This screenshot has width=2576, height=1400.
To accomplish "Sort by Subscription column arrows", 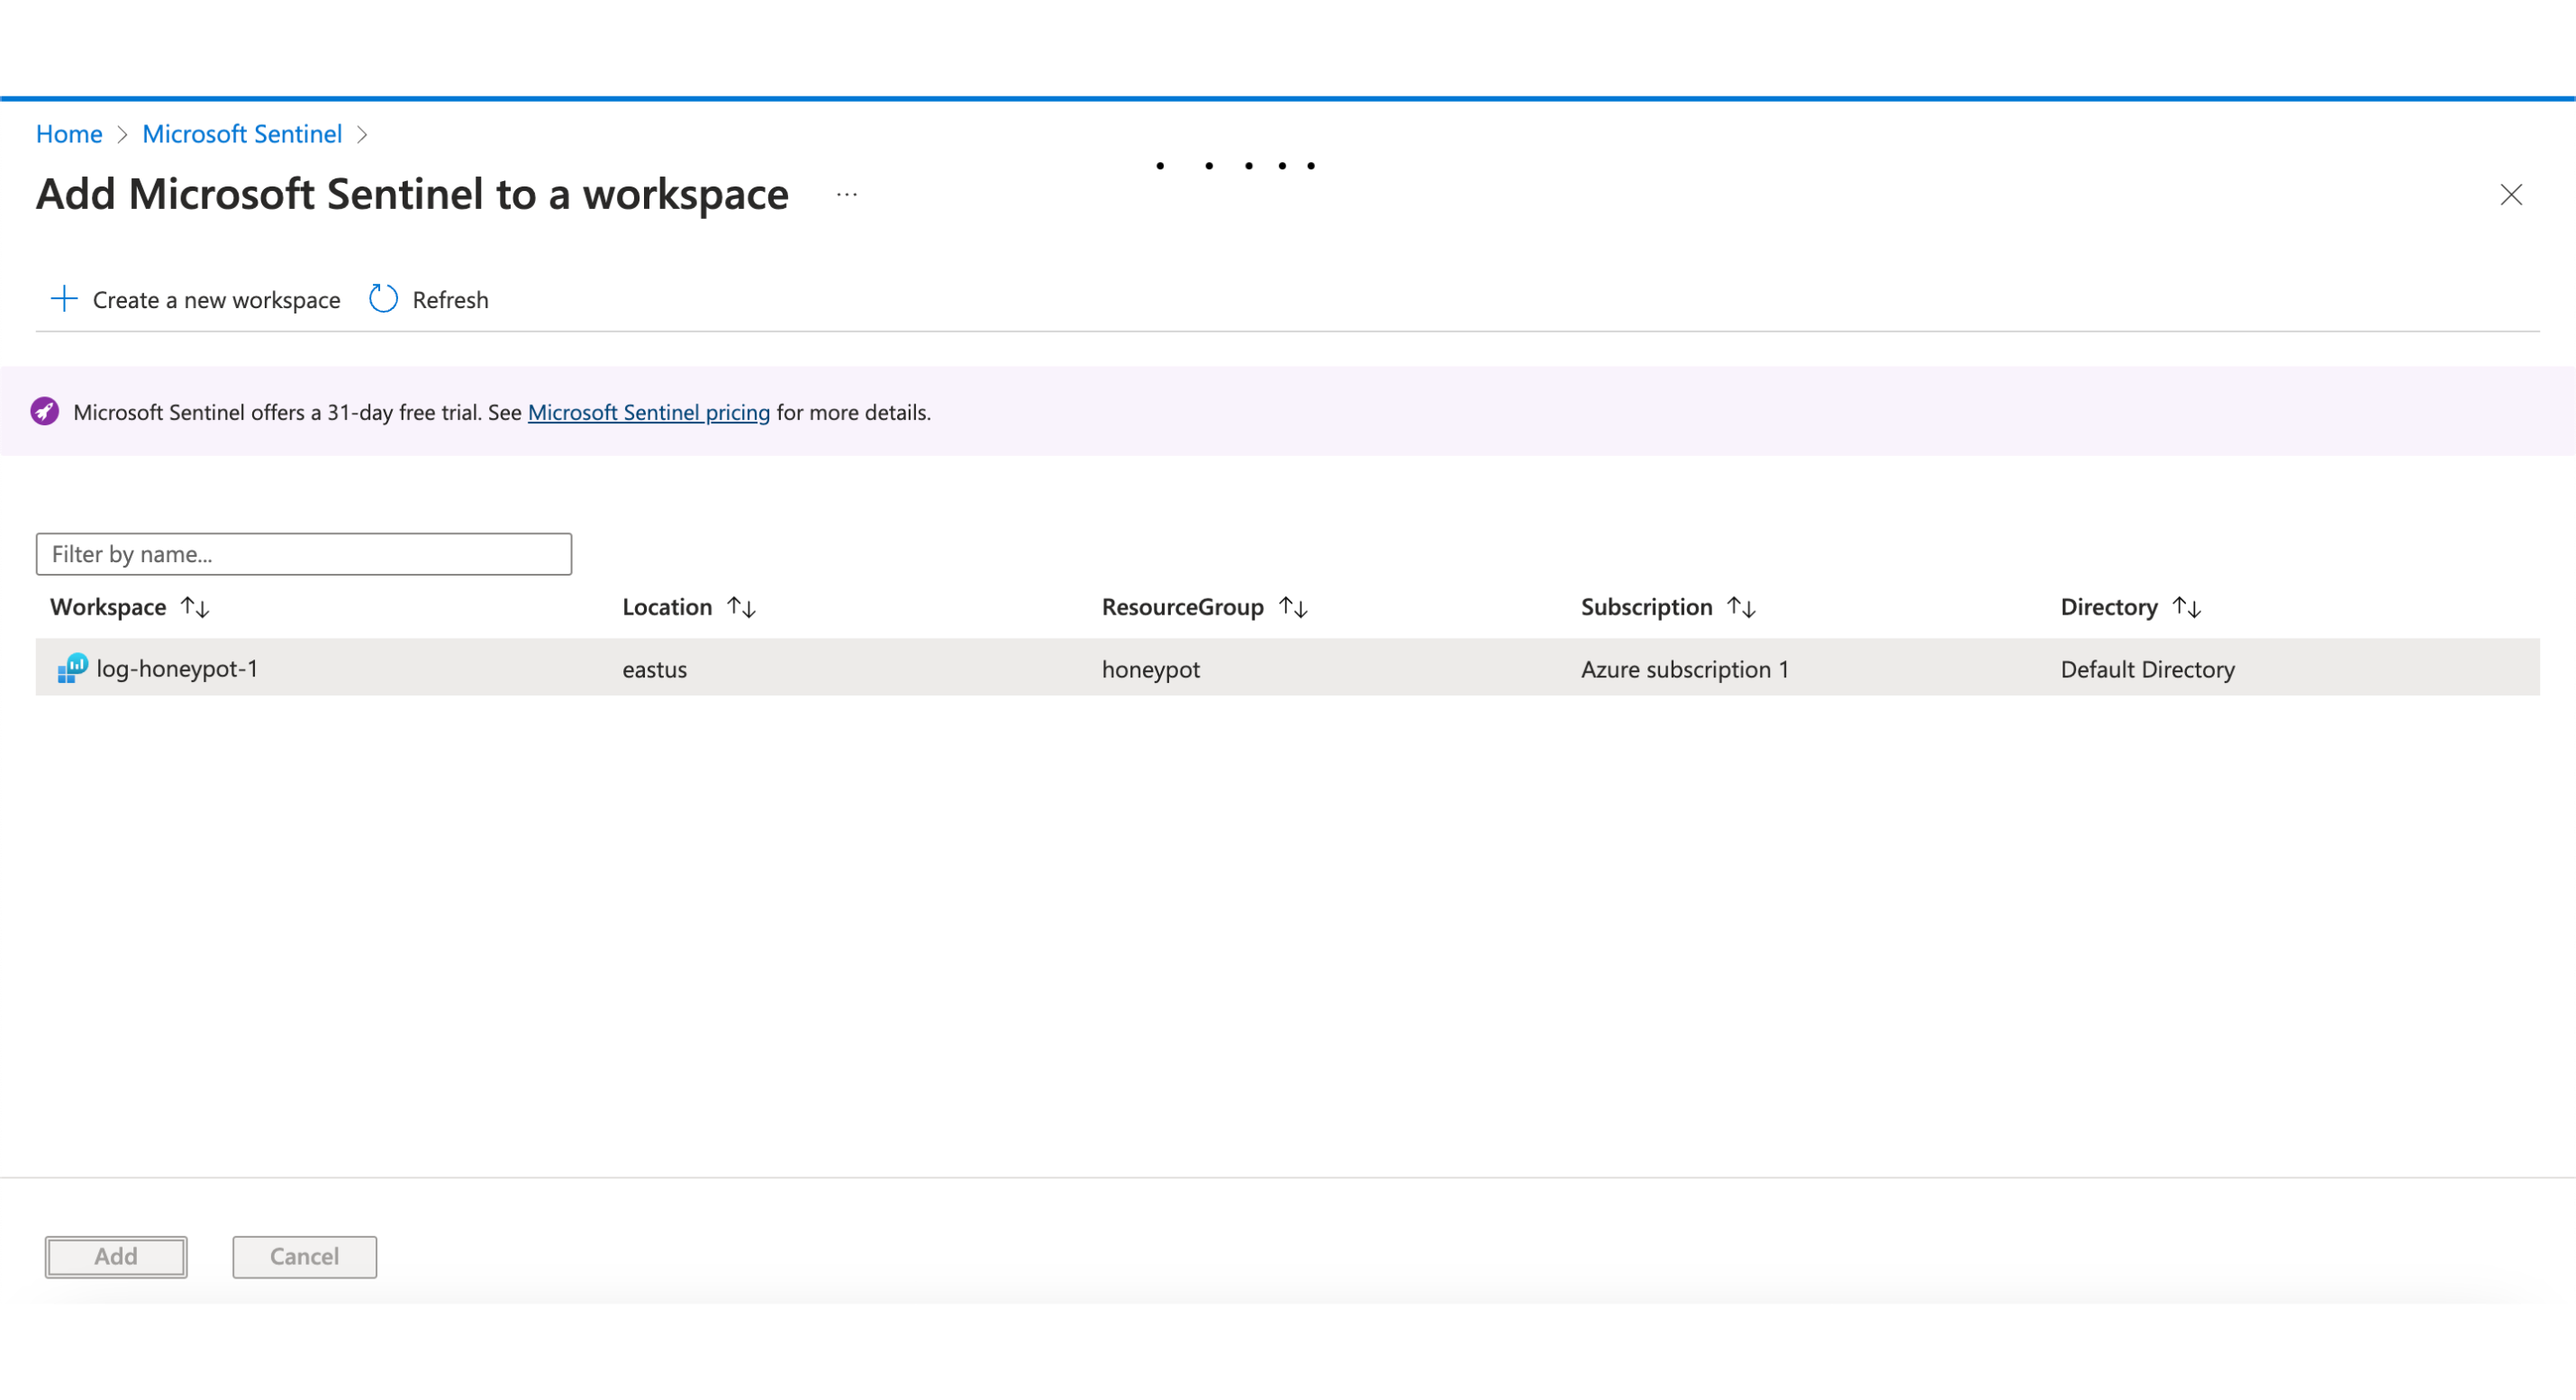I will (x=1741, y=607).
